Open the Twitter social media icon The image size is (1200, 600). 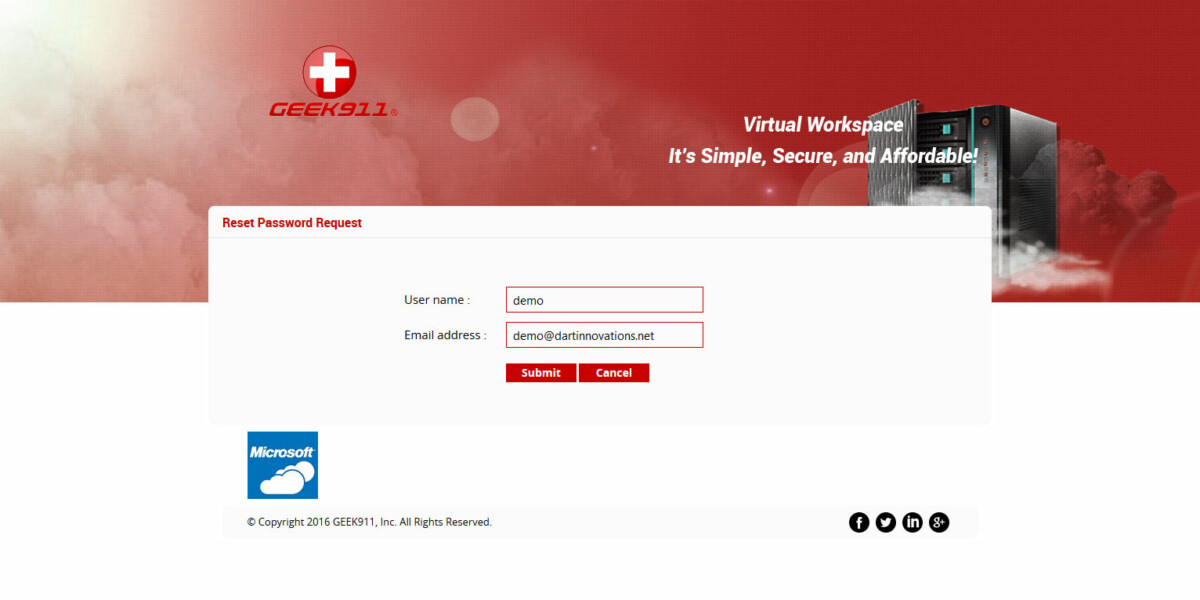886,521
